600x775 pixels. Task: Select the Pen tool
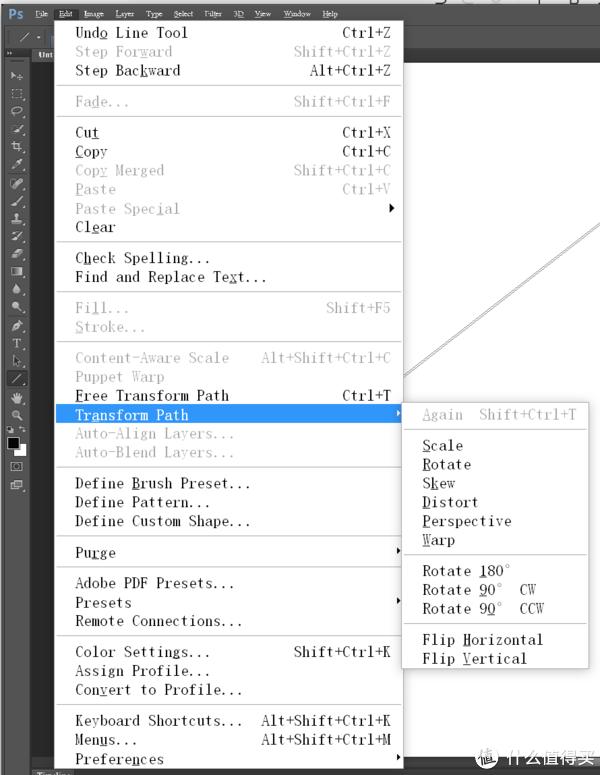click(17, 326)
